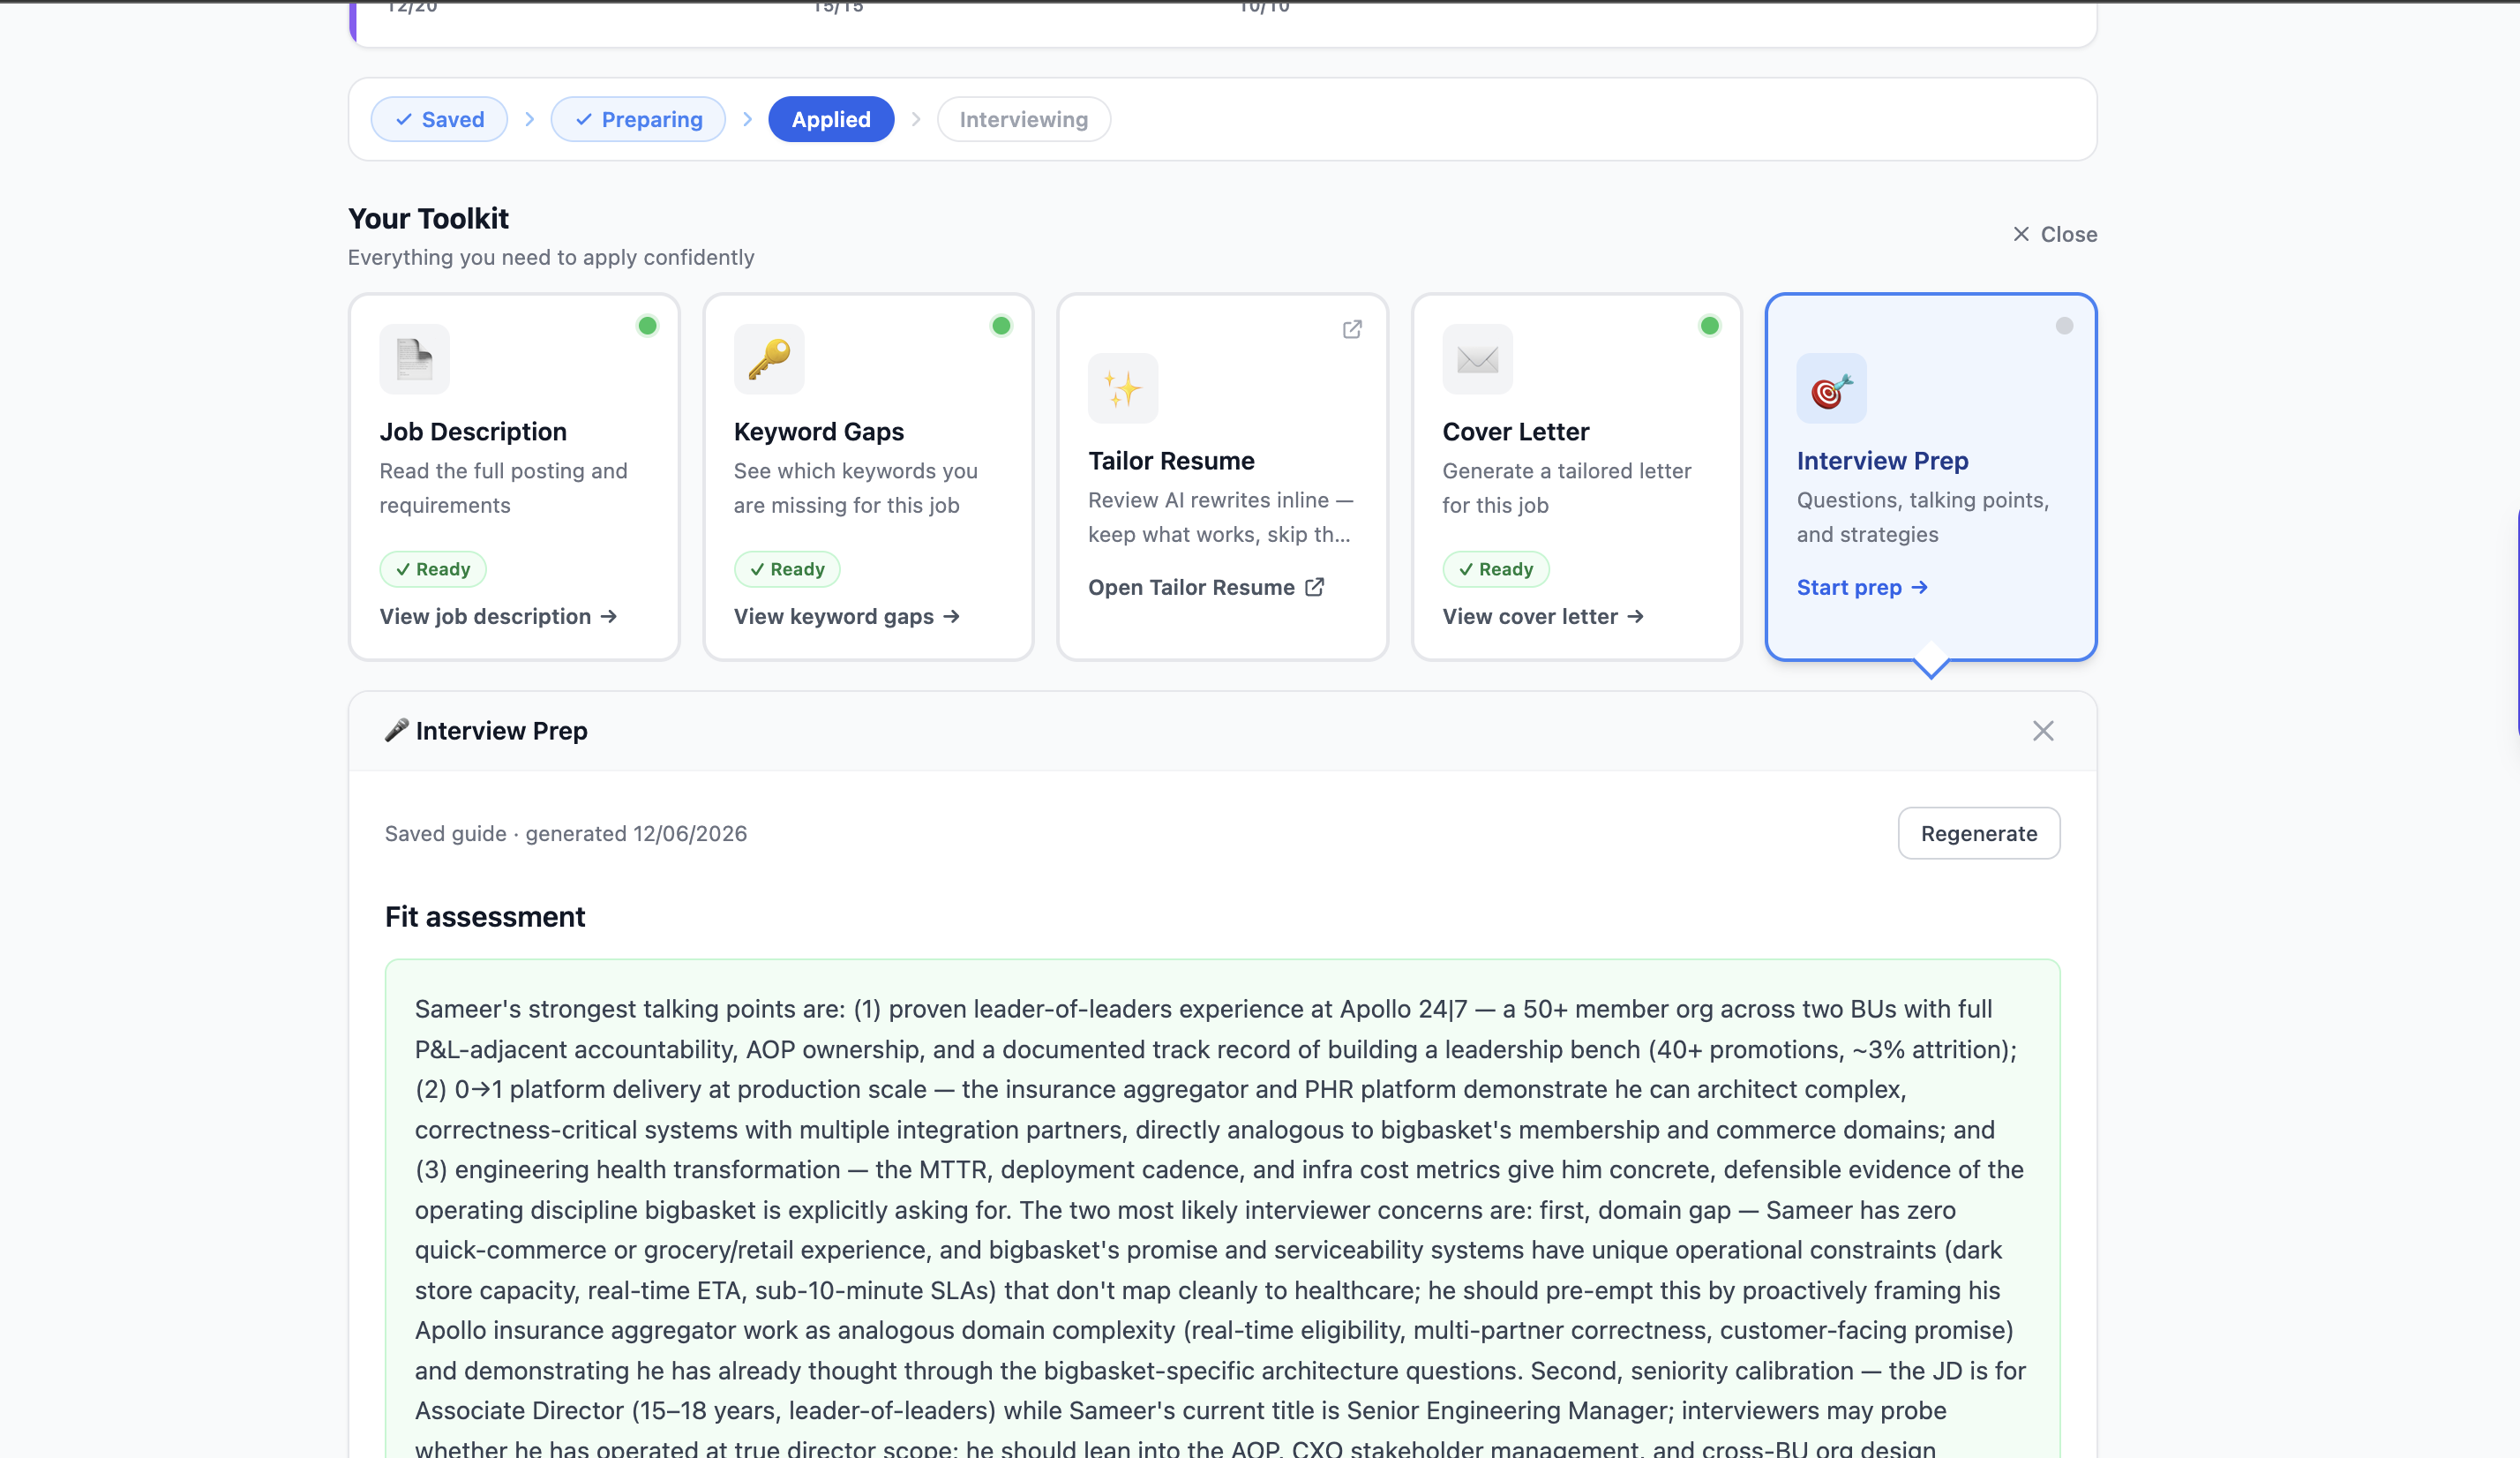The width and height of the screenshot is (2520, 1458).
Task: Click the Interview Prep card title
Action: [x=1882, y=461]
